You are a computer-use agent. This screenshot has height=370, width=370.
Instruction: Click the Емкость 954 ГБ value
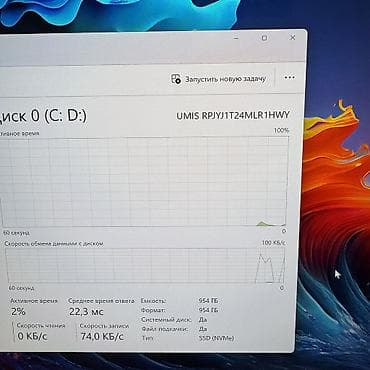(208, 301)
